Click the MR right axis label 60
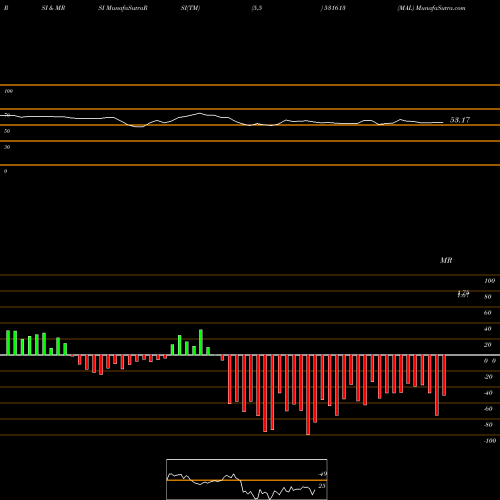The height and width of the screenshot is (500, 500). click(x=488, y=313)
